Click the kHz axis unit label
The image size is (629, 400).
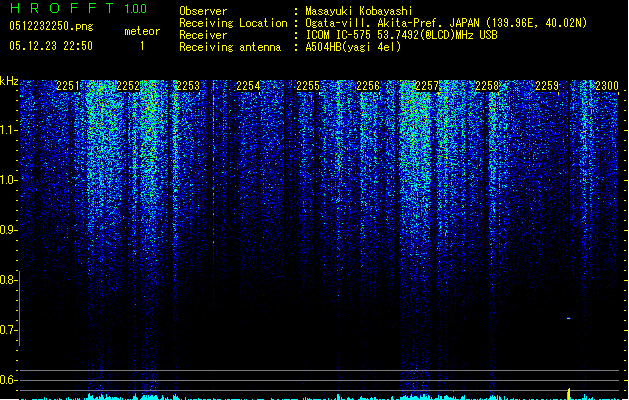[9, 81]
